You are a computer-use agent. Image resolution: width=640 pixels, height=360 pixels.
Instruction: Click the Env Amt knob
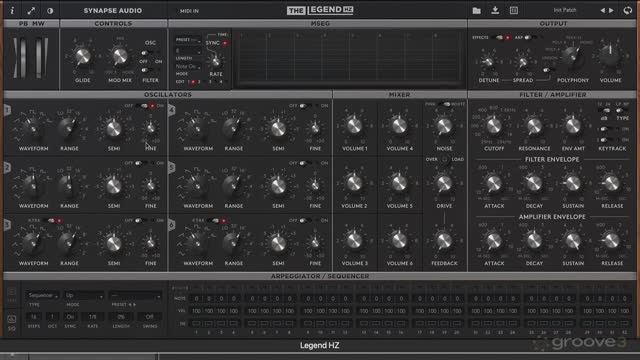tap(573, 126)
